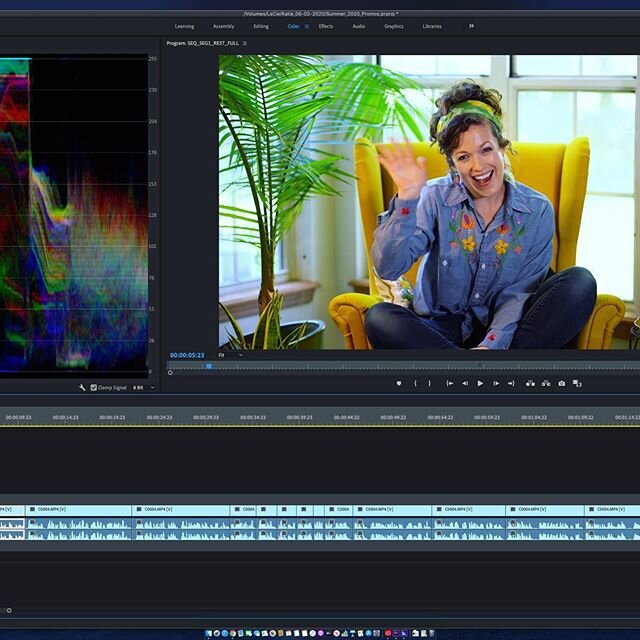
Task: Play the program sequence
Action: click(480, 383)
